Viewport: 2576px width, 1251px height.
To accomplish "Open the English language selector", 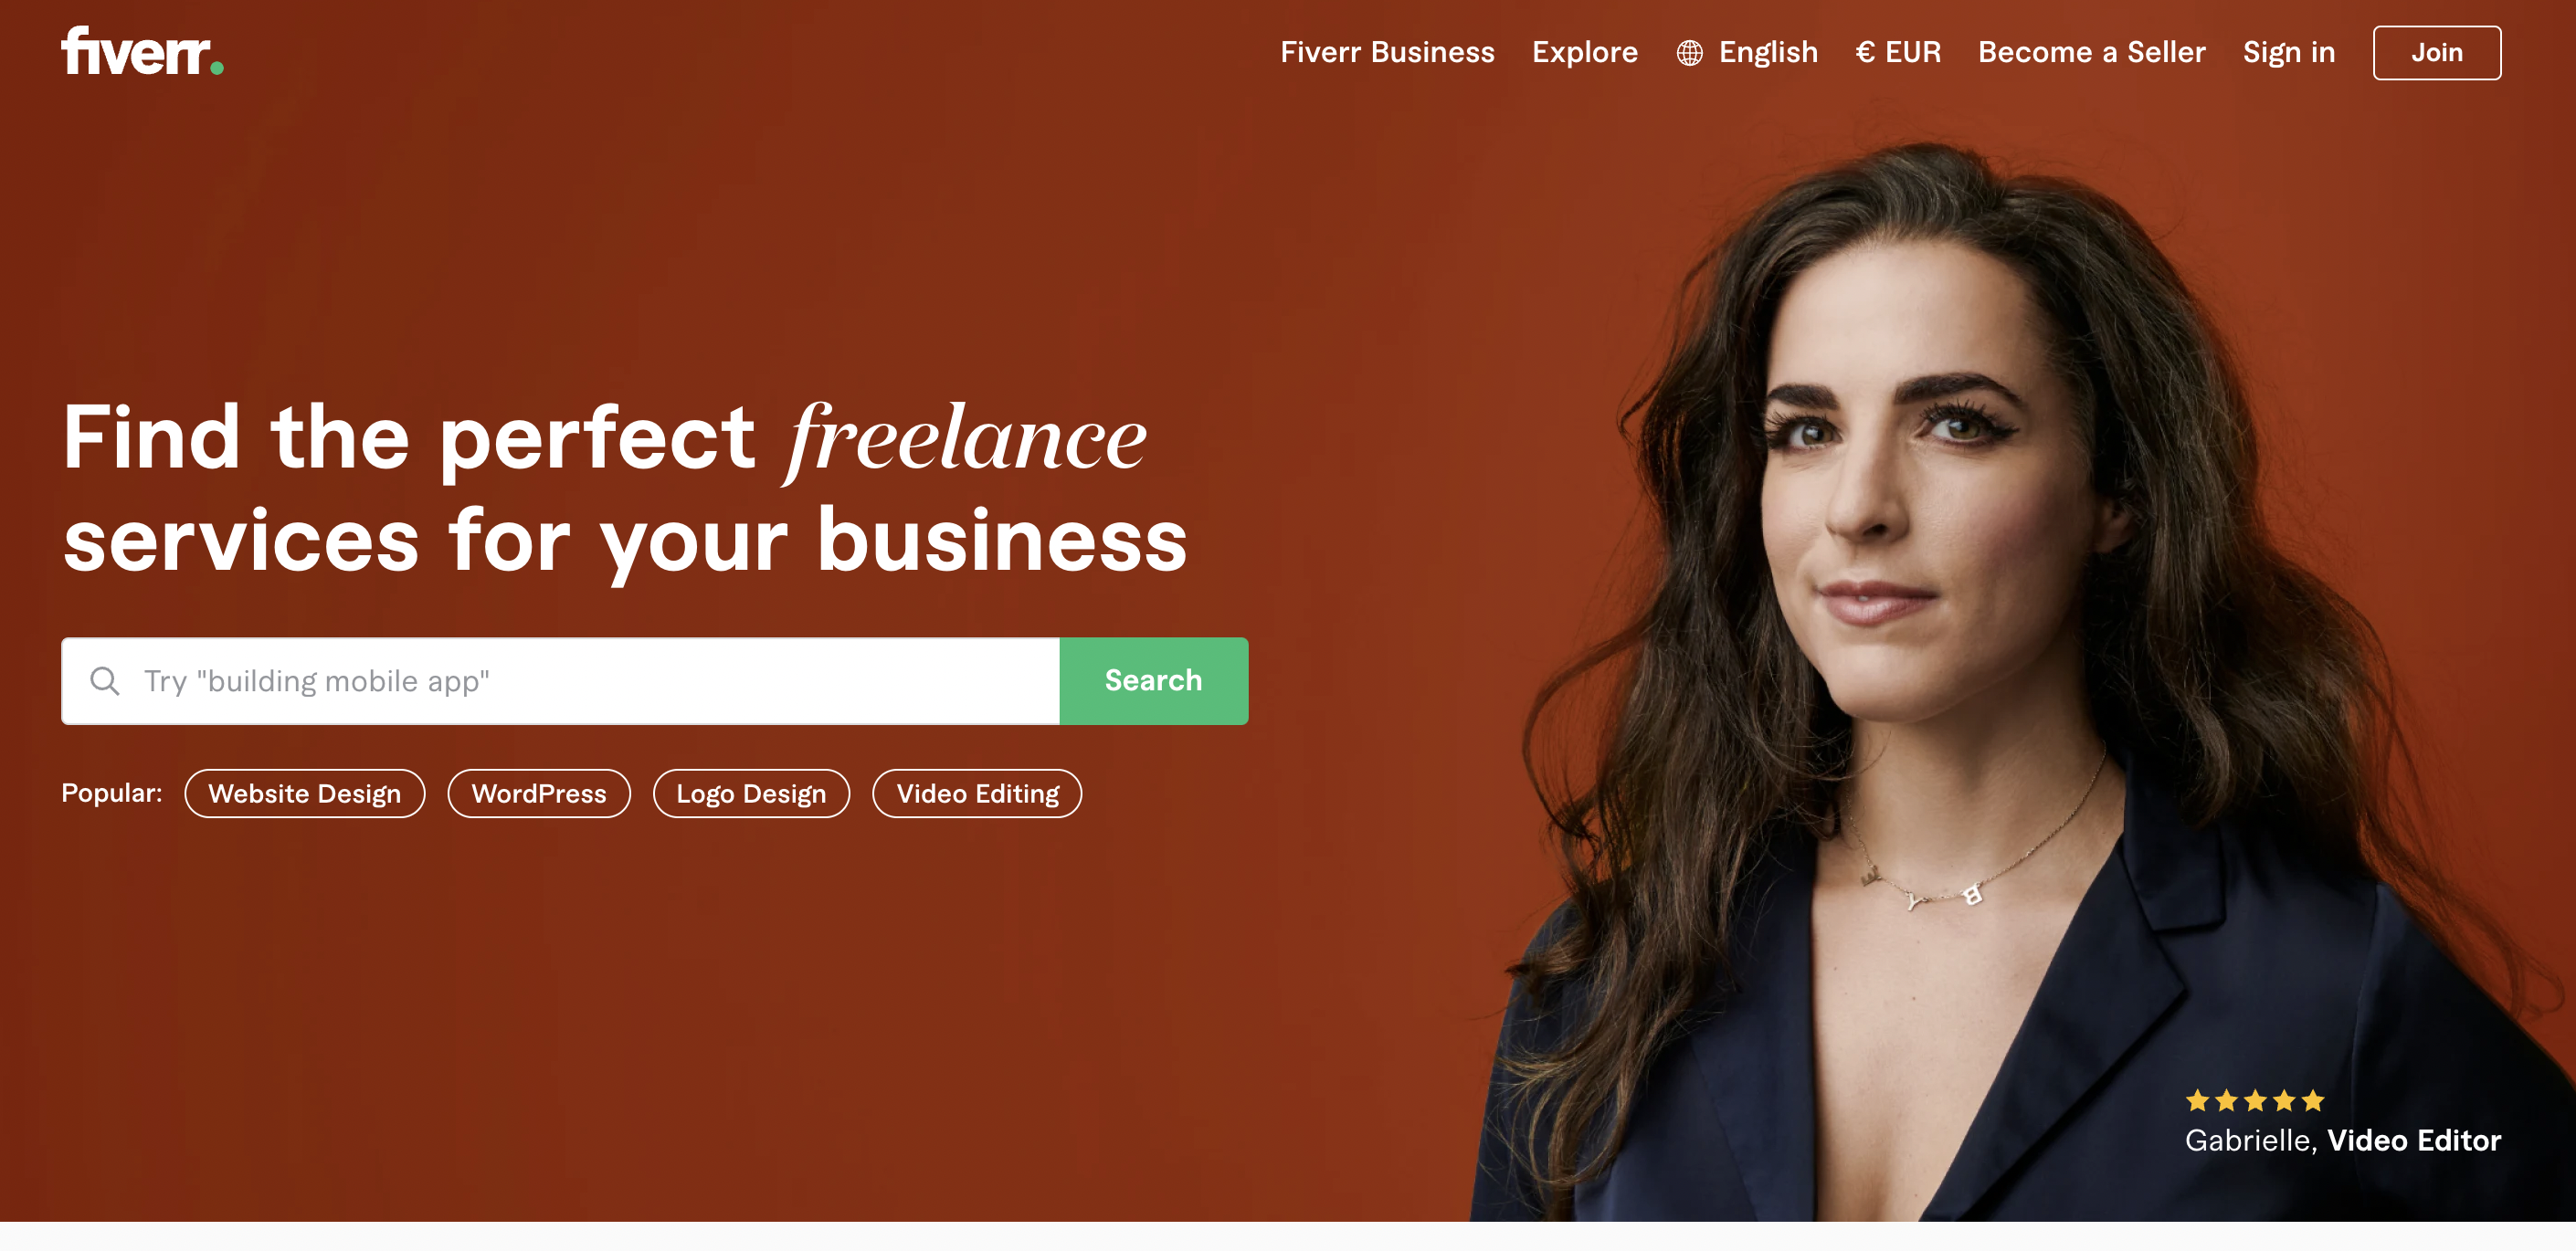I will [1767, 52].
